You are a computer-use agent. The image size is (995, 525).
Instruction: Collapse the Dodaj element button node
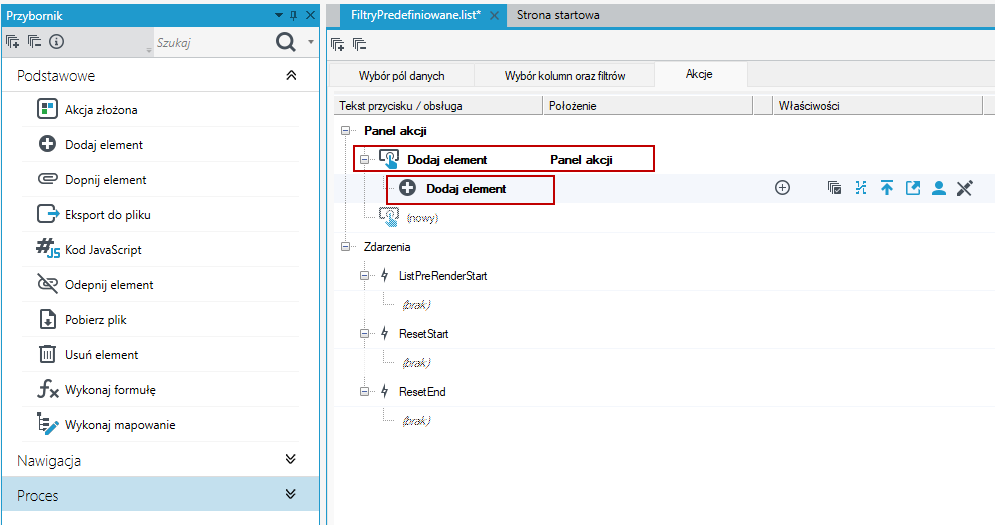tap(364, 159)
